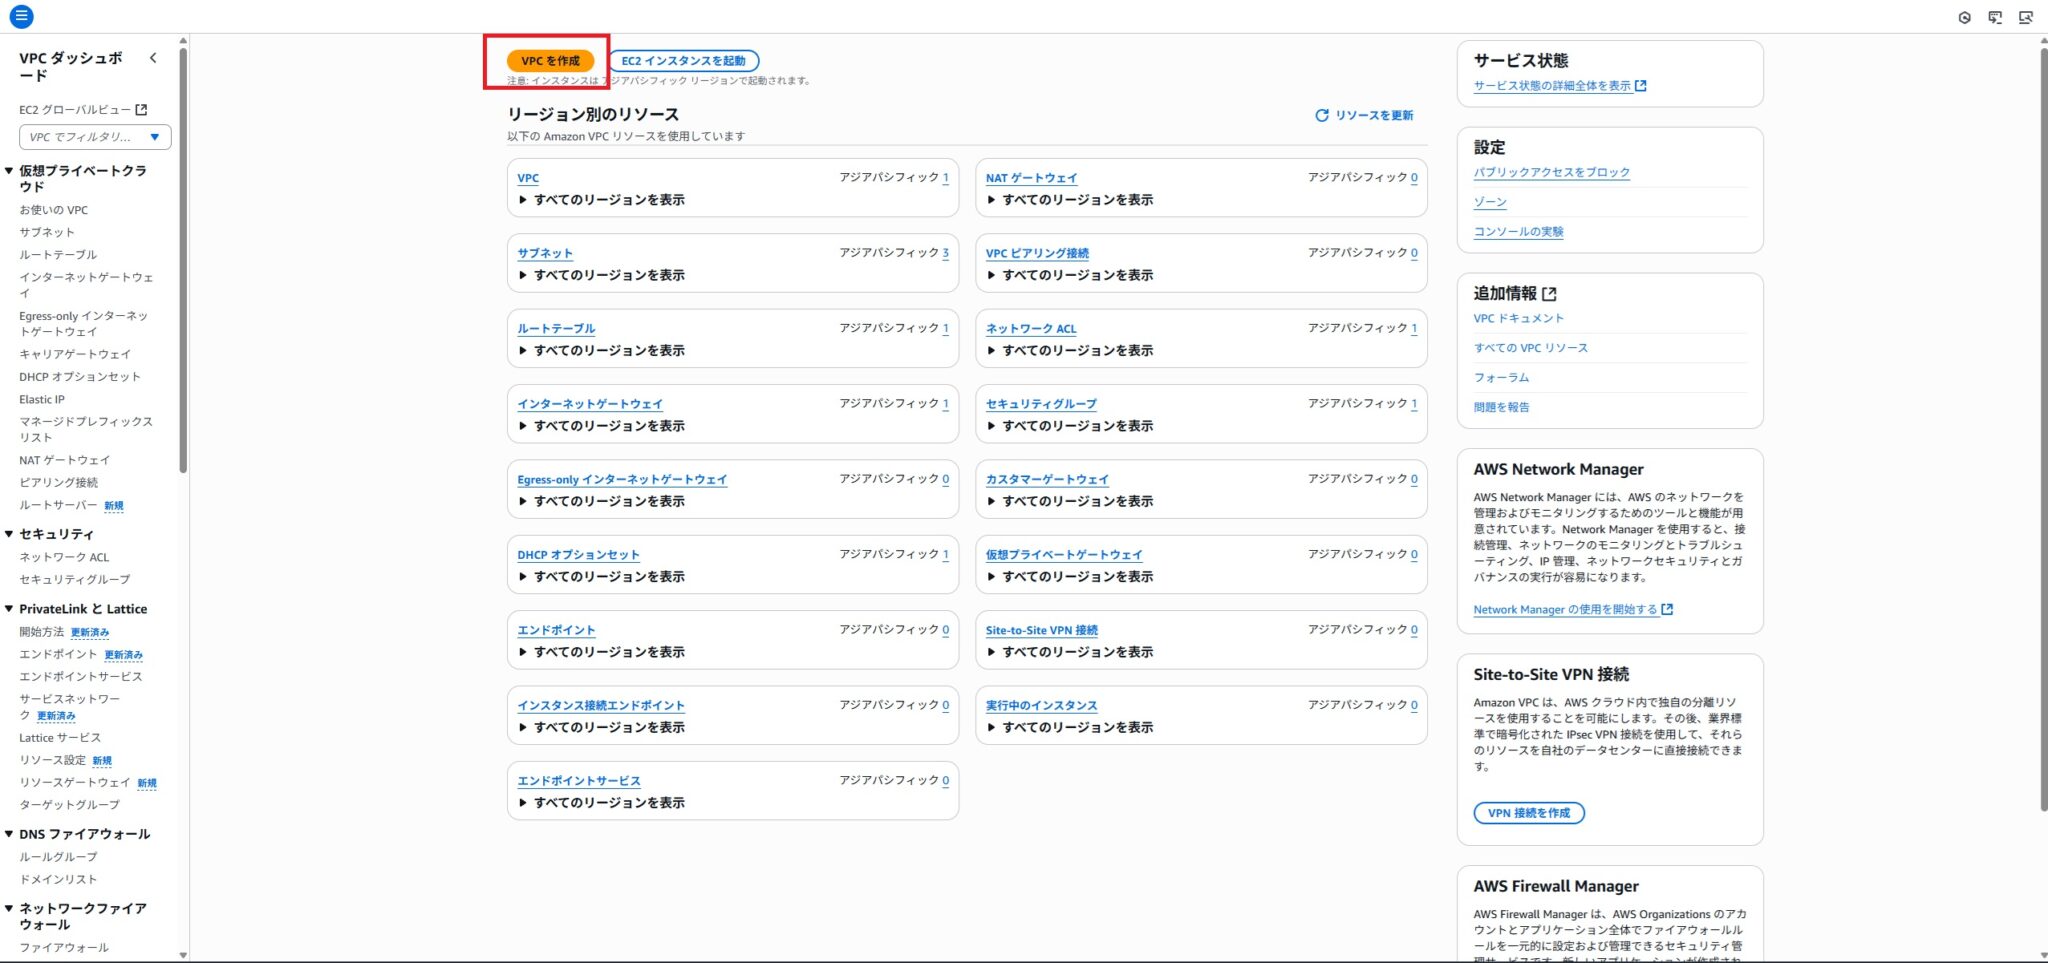
Task: Select ピアリング接続 in the sidebar
Action: [x=59, y=483]
